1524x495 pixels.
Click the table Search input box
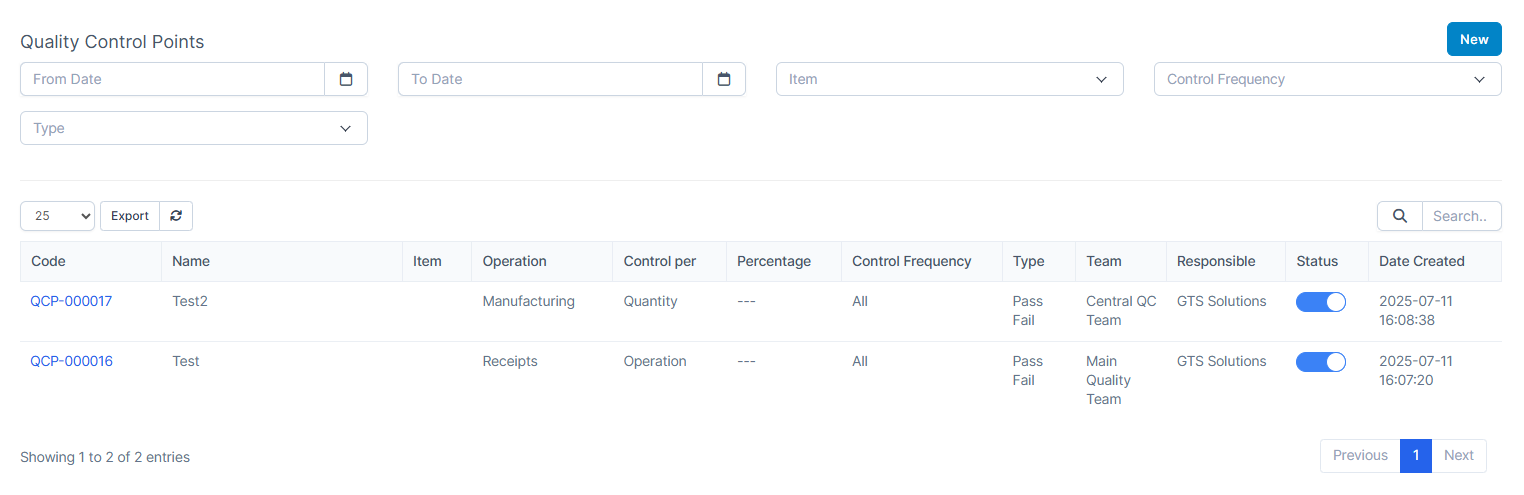(1460, 216)
